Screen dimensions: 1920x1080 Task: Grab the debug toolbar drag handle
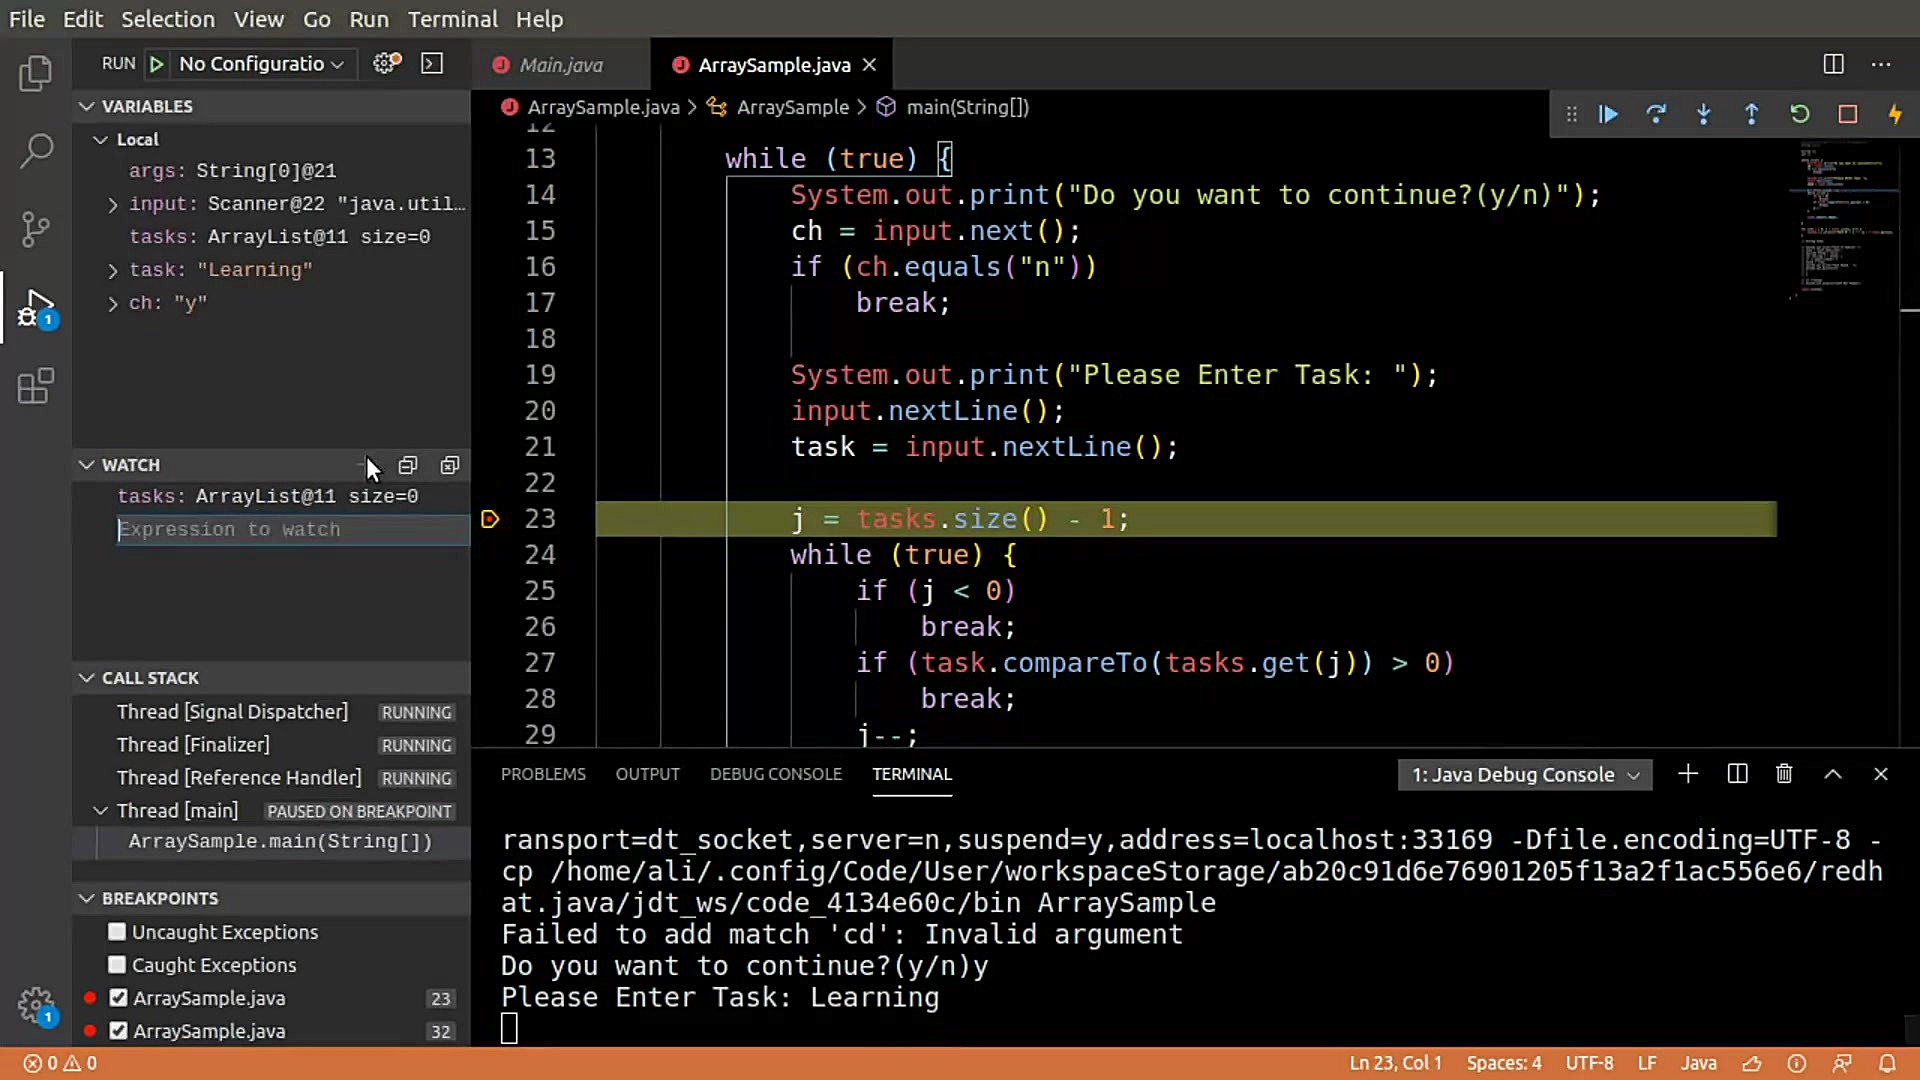(x=1571, y=115)
